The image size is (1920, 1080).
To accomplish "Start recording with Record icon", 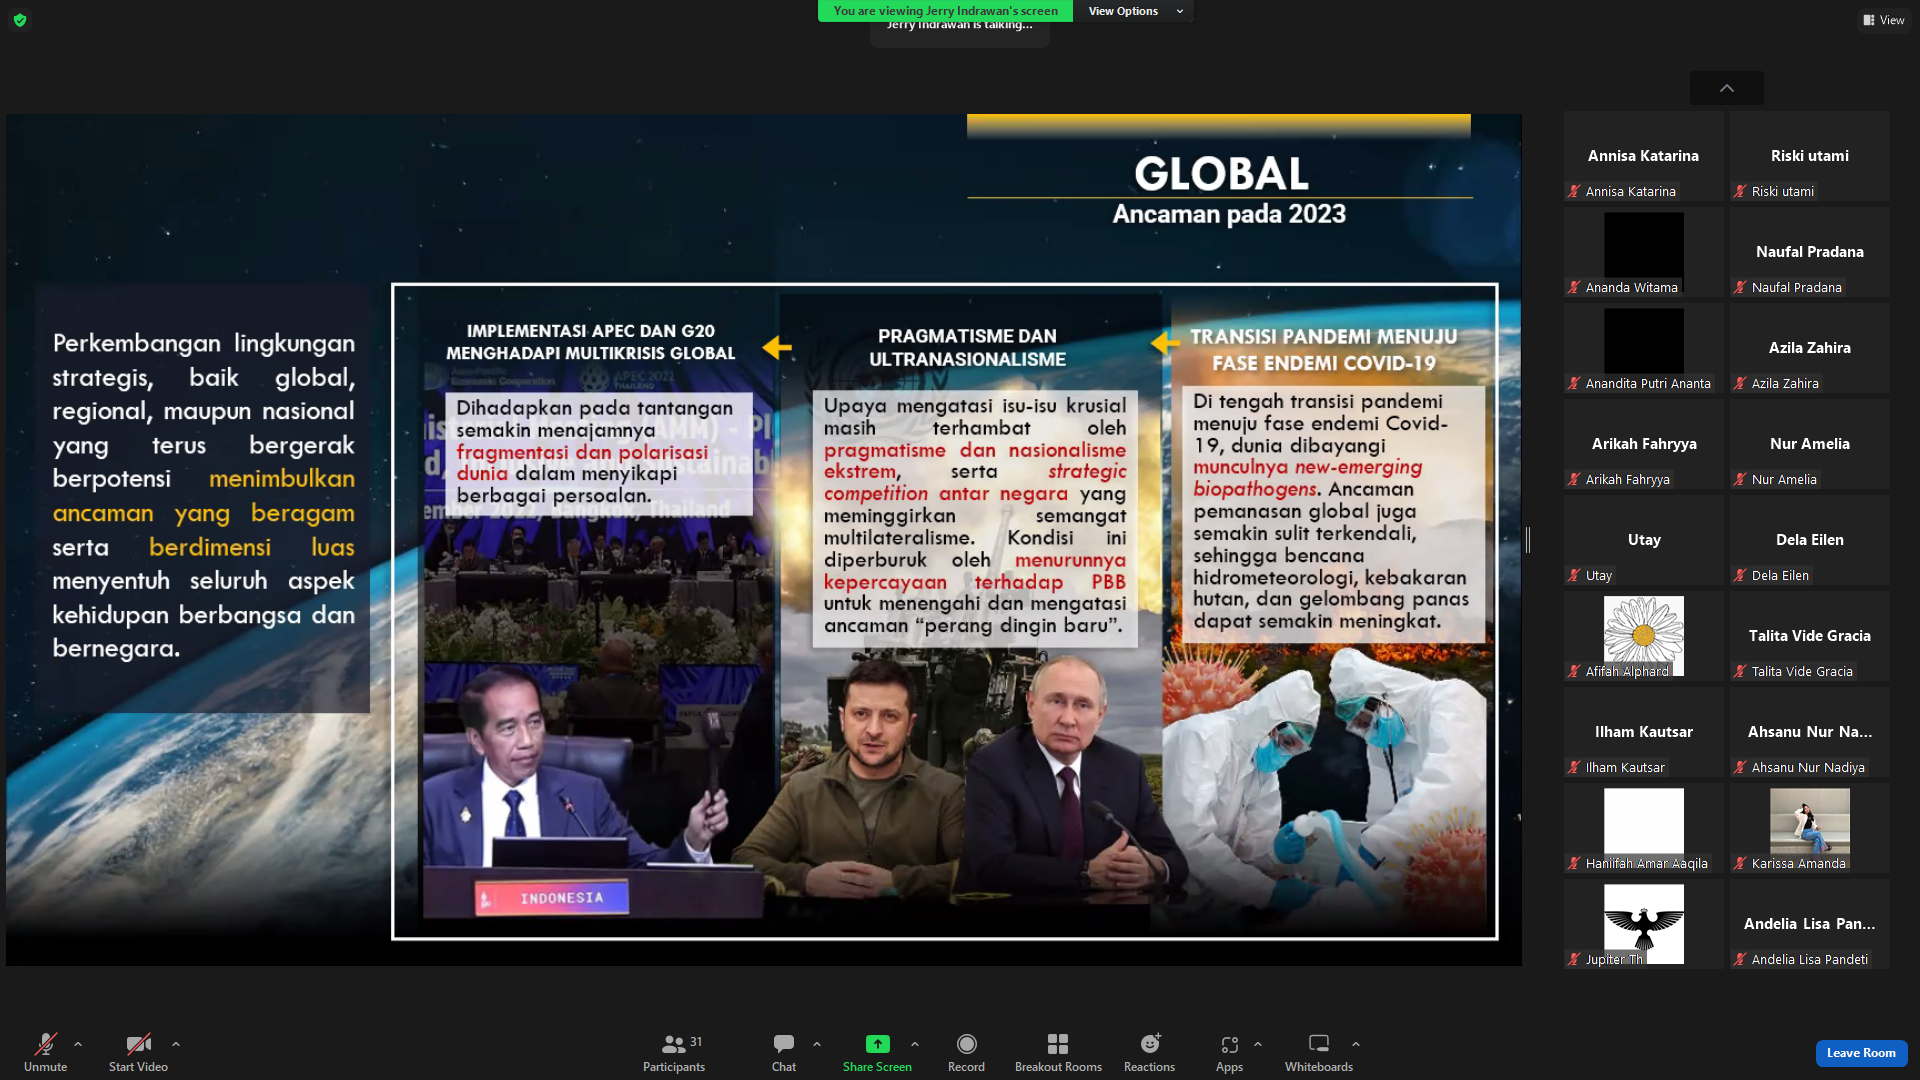I will pos(966,1044).
